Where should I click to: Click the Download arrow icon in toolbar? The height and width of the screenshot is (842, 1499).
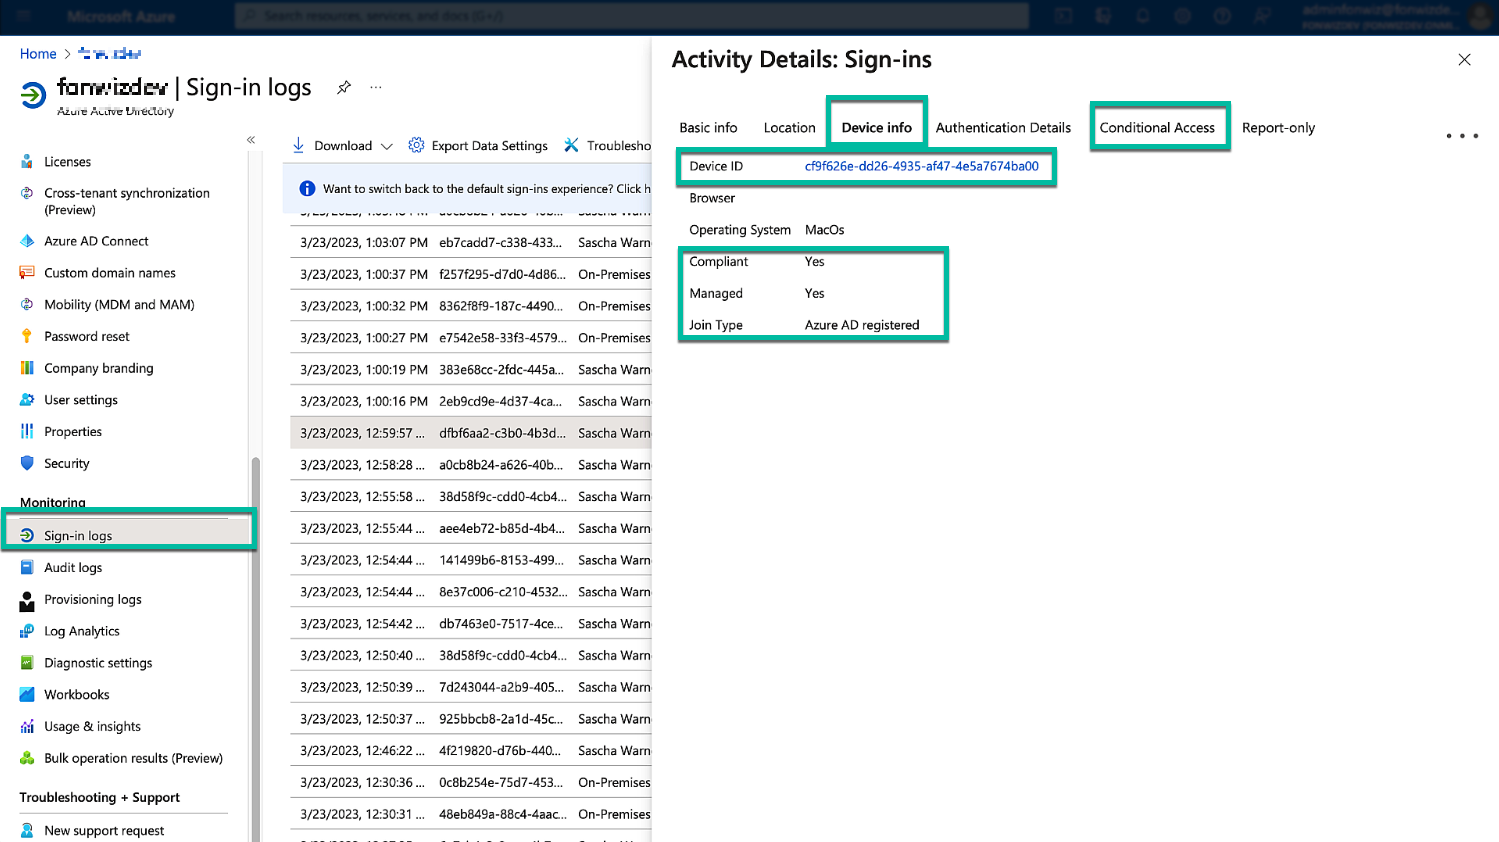(299, 146)
